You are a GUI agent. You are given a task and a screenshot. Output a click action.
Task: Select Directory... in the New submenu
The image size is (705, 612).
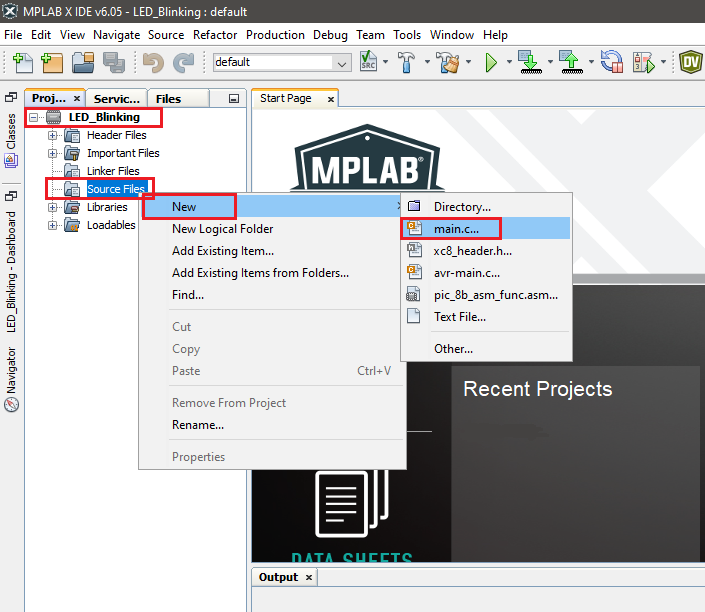click(486, 207)
